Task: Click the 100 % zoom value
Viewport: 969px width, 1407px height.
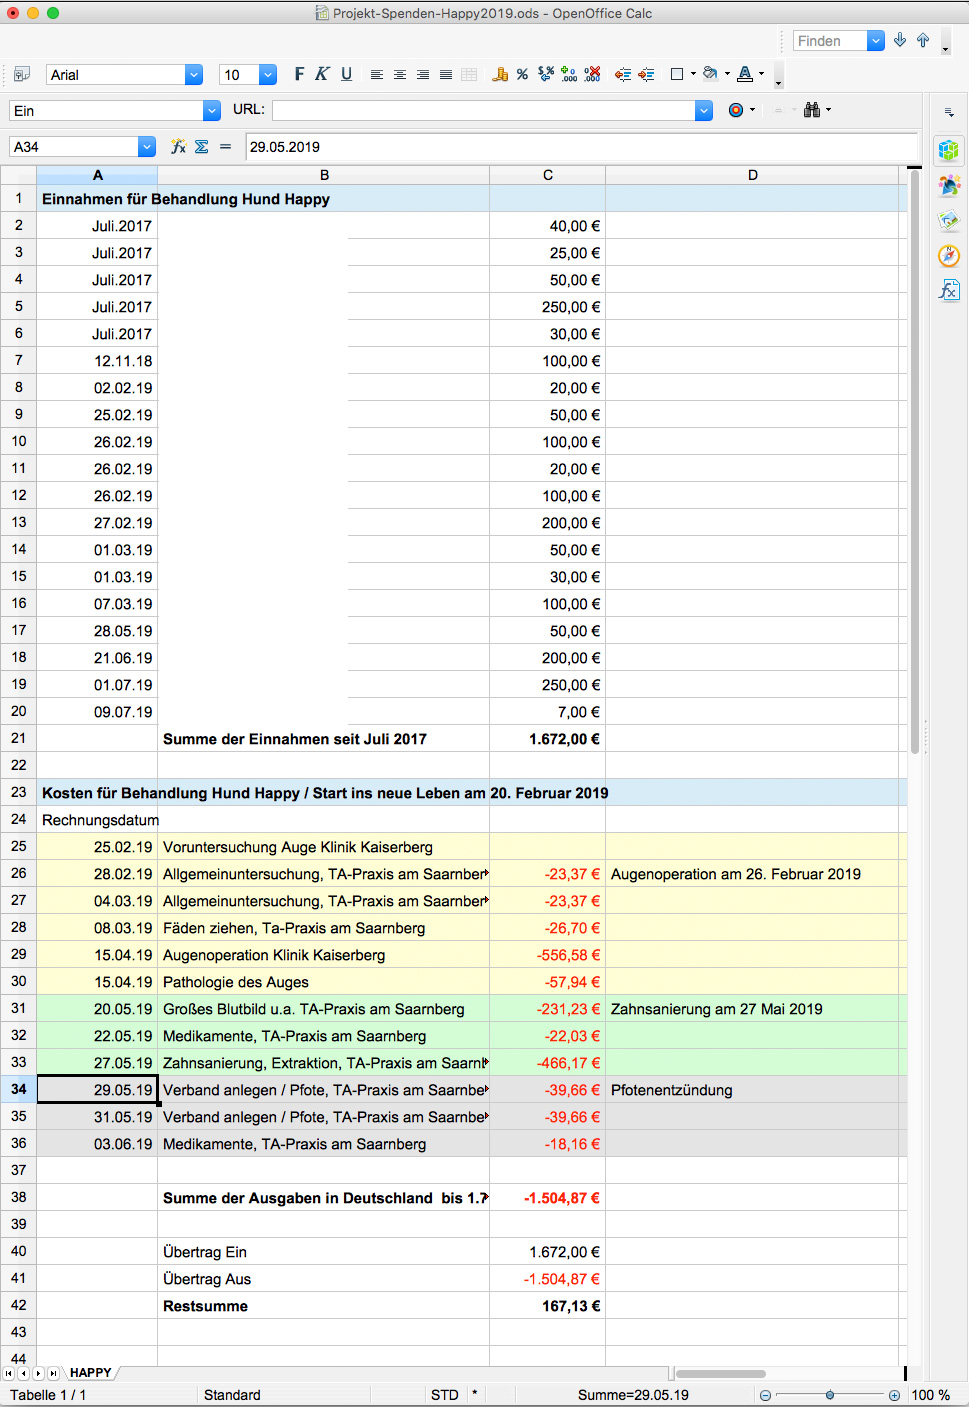Action: [x=931, y=1395]
